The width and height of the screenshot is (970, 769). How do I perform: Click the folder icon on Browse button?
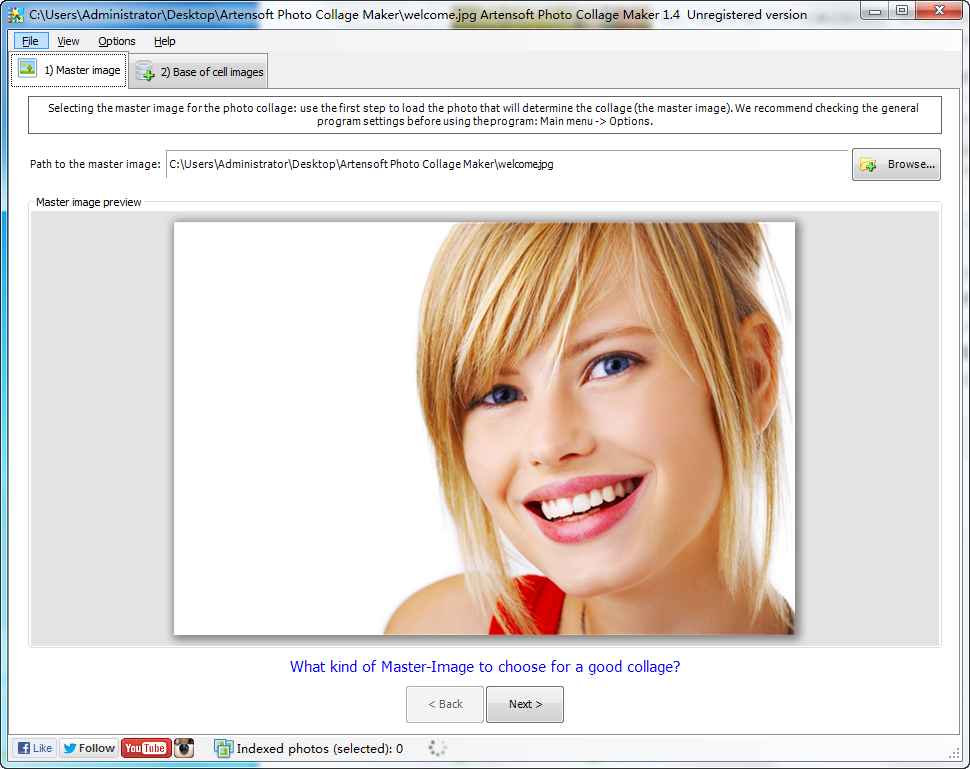point(868,165)
